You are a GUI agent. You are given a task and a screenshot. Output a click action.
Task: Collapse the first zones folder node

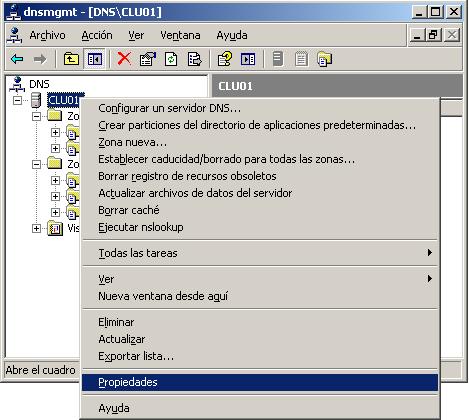click(x=36, y=116)
